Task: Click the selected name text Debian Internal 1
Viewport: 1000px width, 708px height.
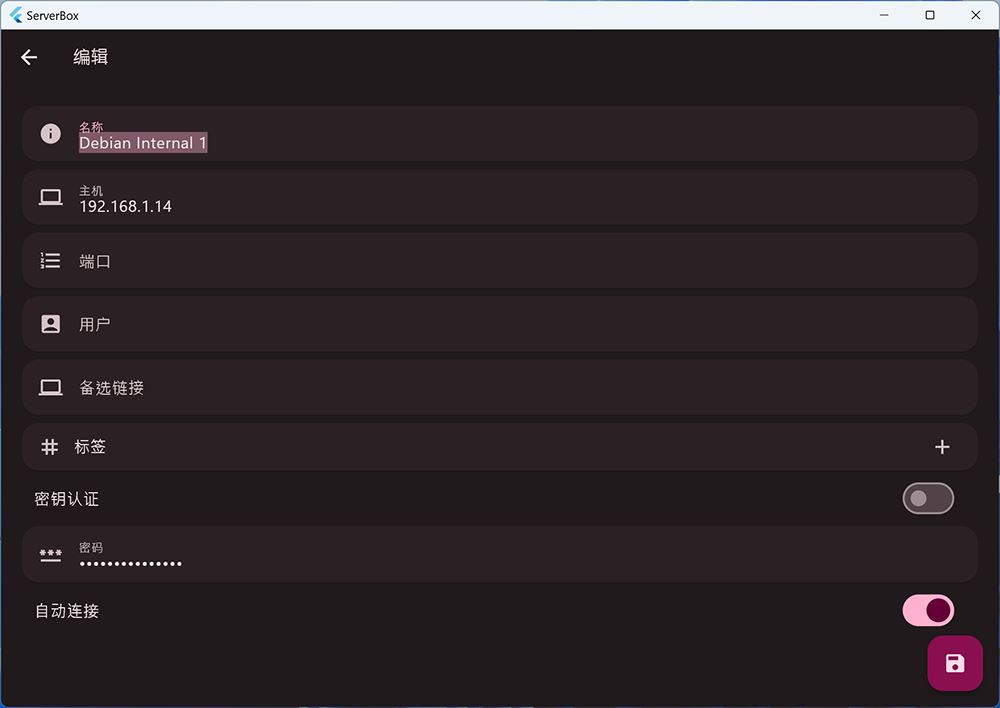Action: point(142,143)
